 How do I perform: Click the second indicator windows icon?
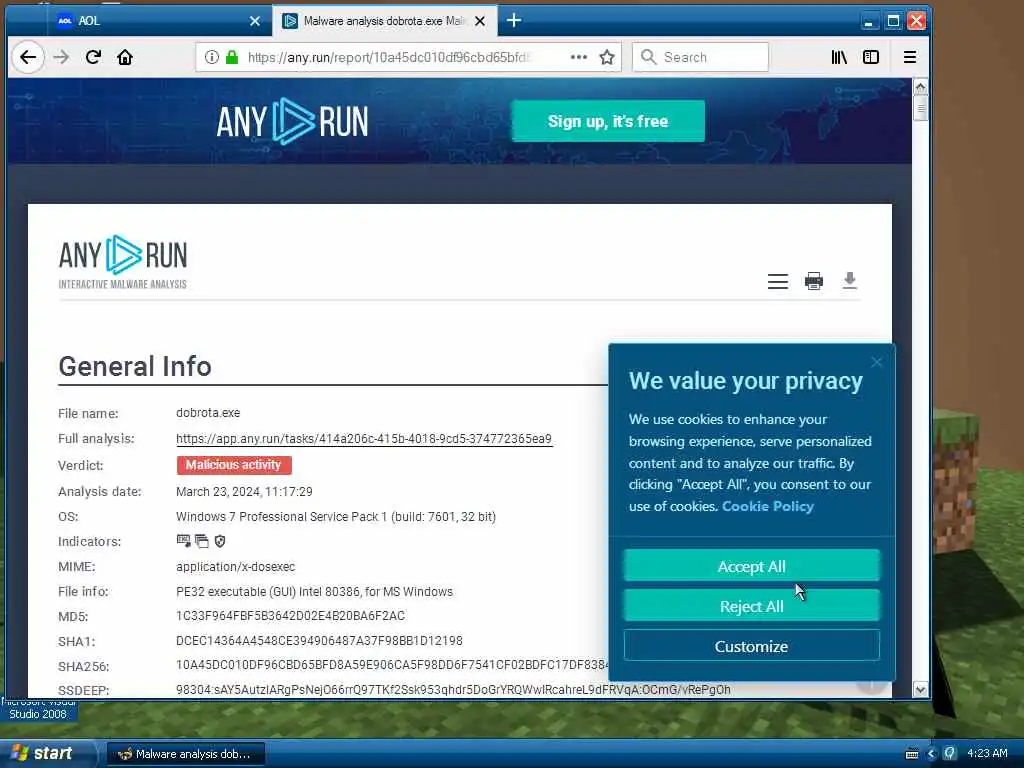[202, 541]
